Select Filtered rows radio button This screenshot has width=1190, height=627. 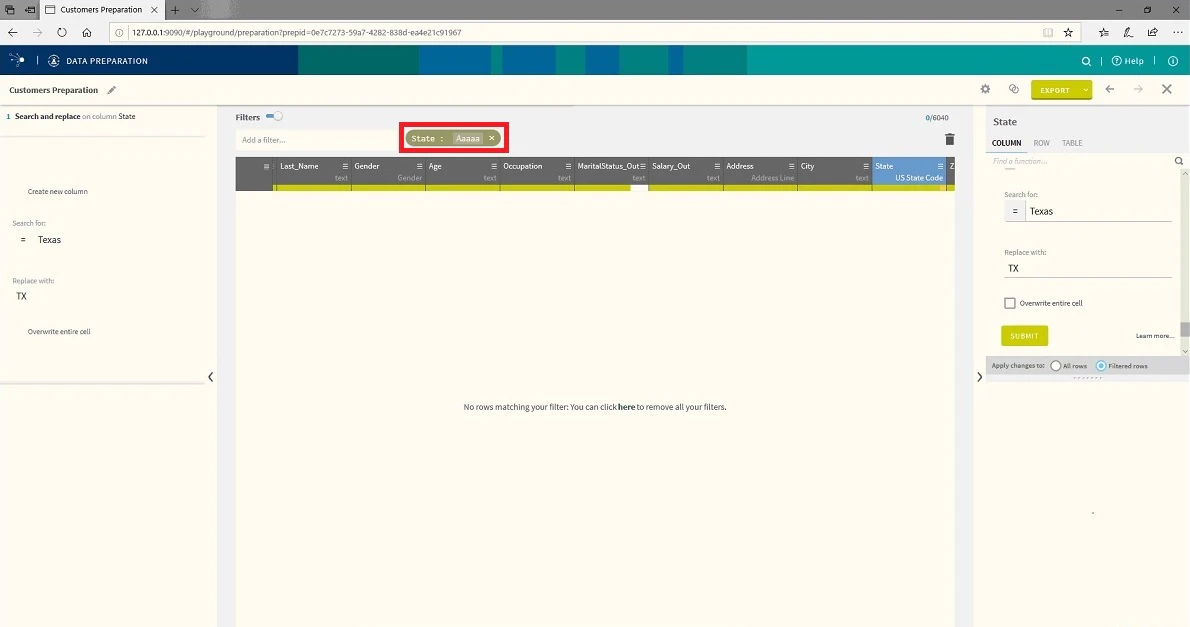(1100, 366)
